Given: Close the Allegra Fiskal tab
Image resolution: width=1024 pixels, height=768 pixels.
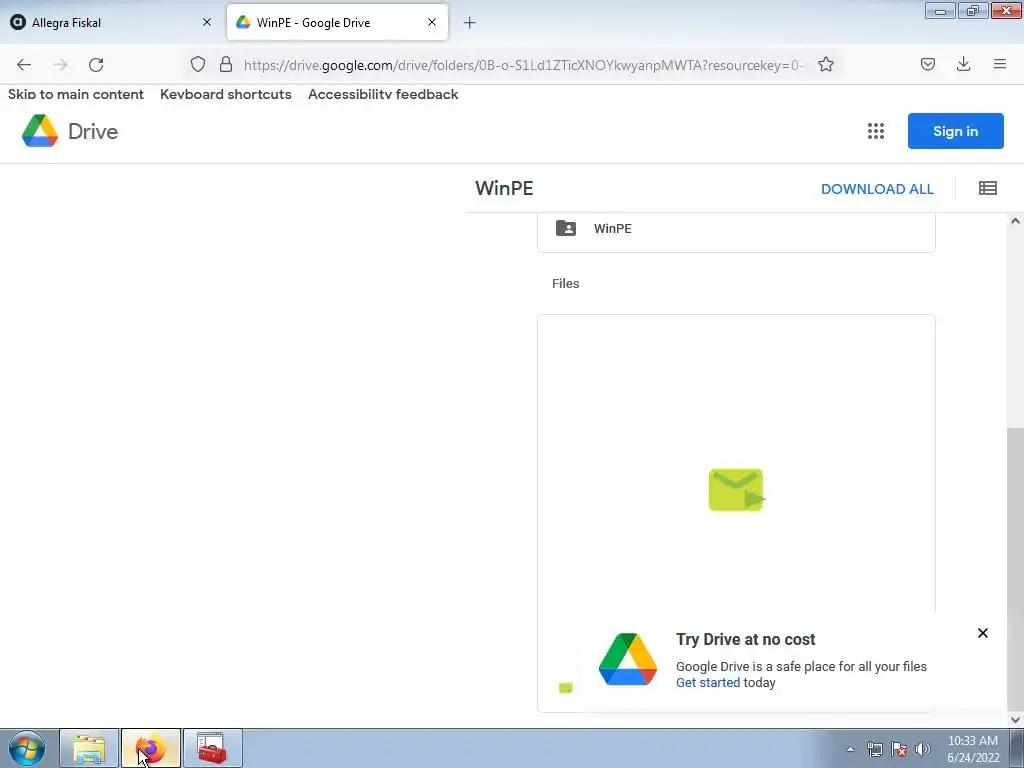Looking at the screenshot, I should click(206, 22).
